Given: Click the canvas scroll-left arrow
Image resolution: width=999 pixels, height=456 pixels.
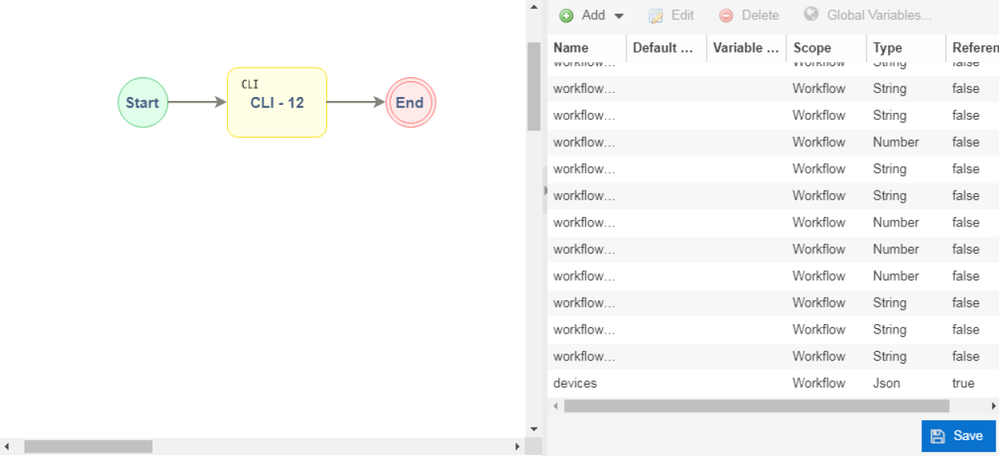Looking at the screenshot, I should point(7,446).
